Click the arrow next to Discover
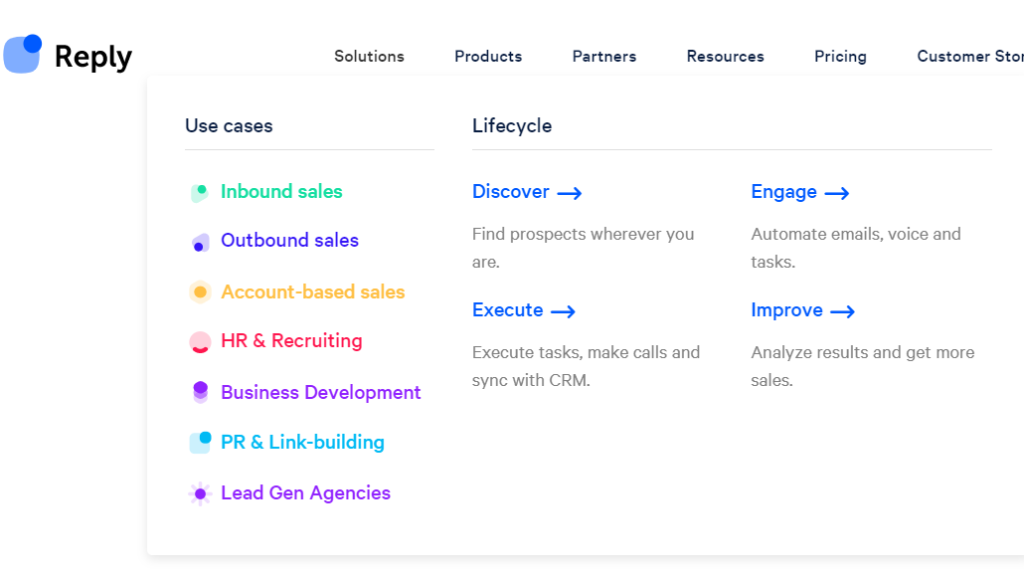Viewport: 1024px width, 579px height. point(569,193)
